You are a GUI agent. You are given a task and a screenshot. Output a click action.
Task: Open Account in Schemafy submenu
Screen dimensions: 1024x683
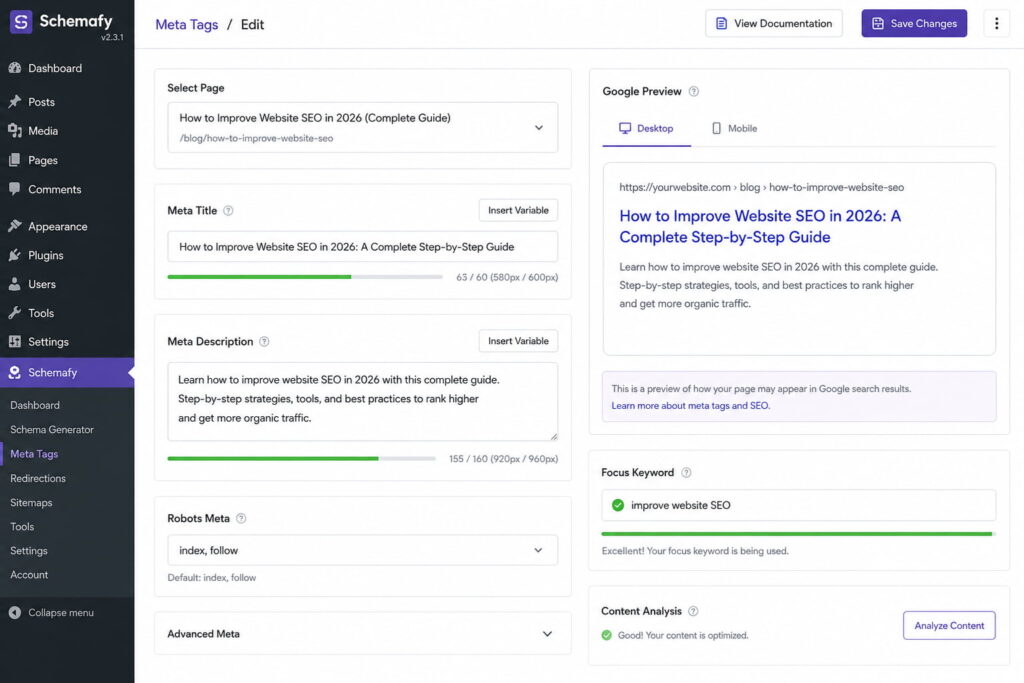point(29,575)
